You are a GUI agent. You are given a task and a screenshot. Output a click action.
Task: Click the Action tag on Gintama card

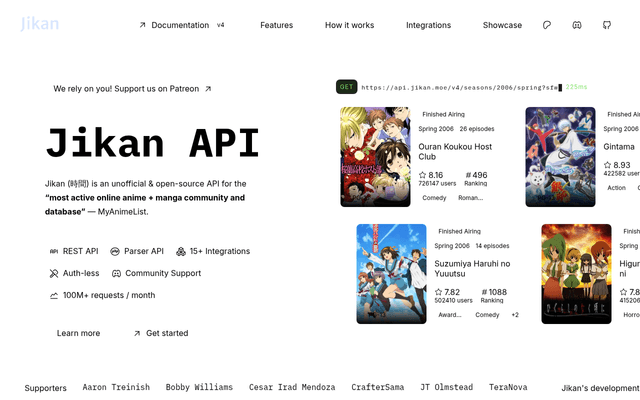pos(616,188)
